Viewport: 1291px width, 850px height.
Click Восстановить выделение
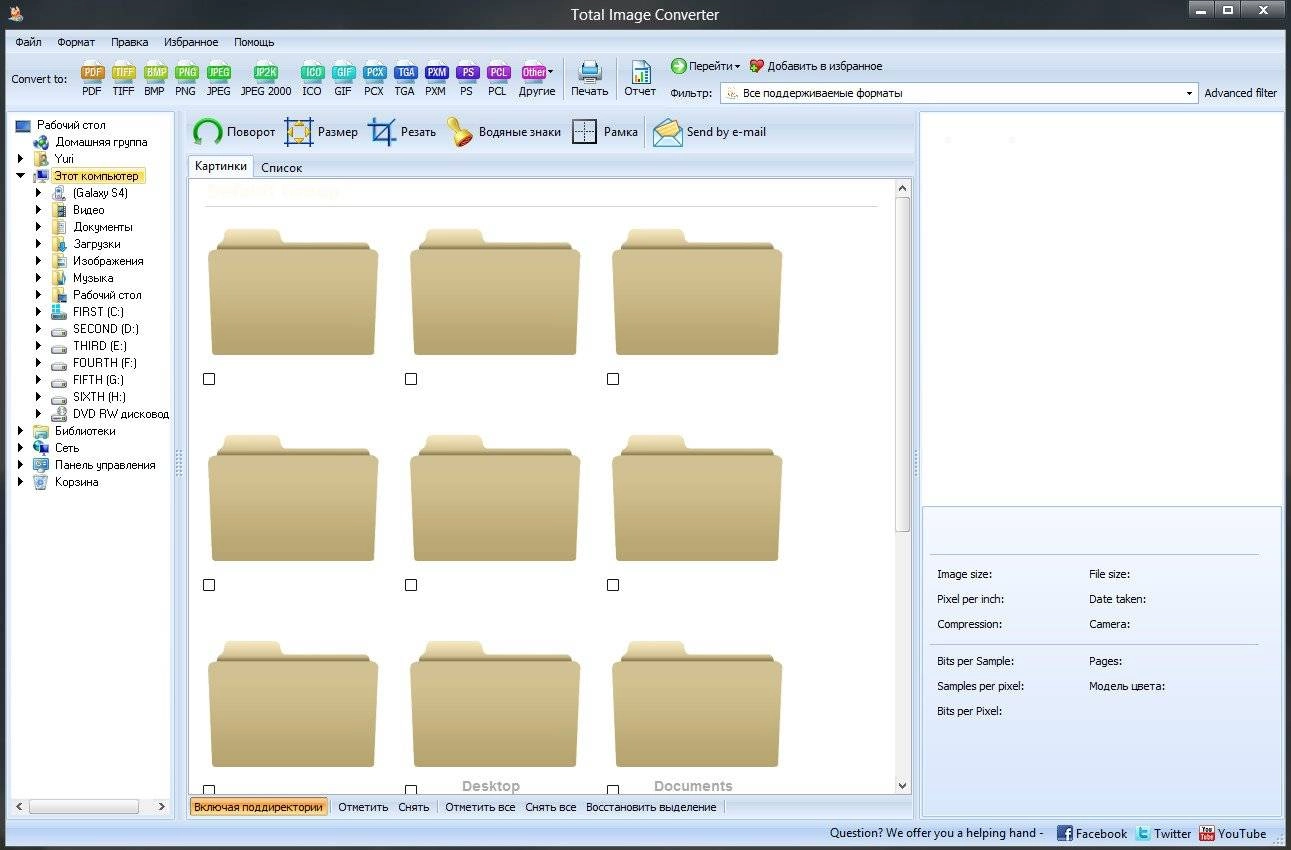click(651, 807)
